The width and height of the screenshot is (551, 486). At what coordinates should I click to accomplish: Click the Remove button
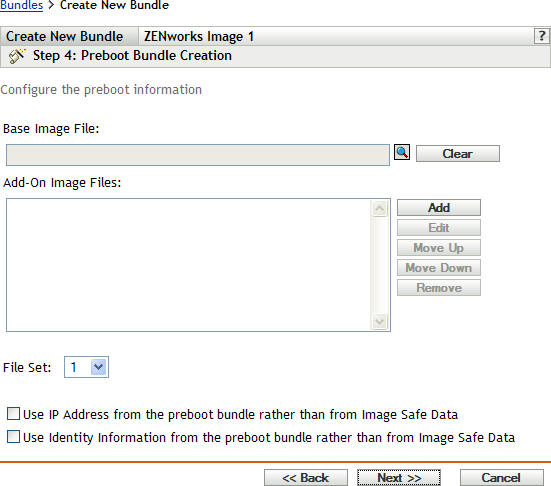(x=439, y=288)
